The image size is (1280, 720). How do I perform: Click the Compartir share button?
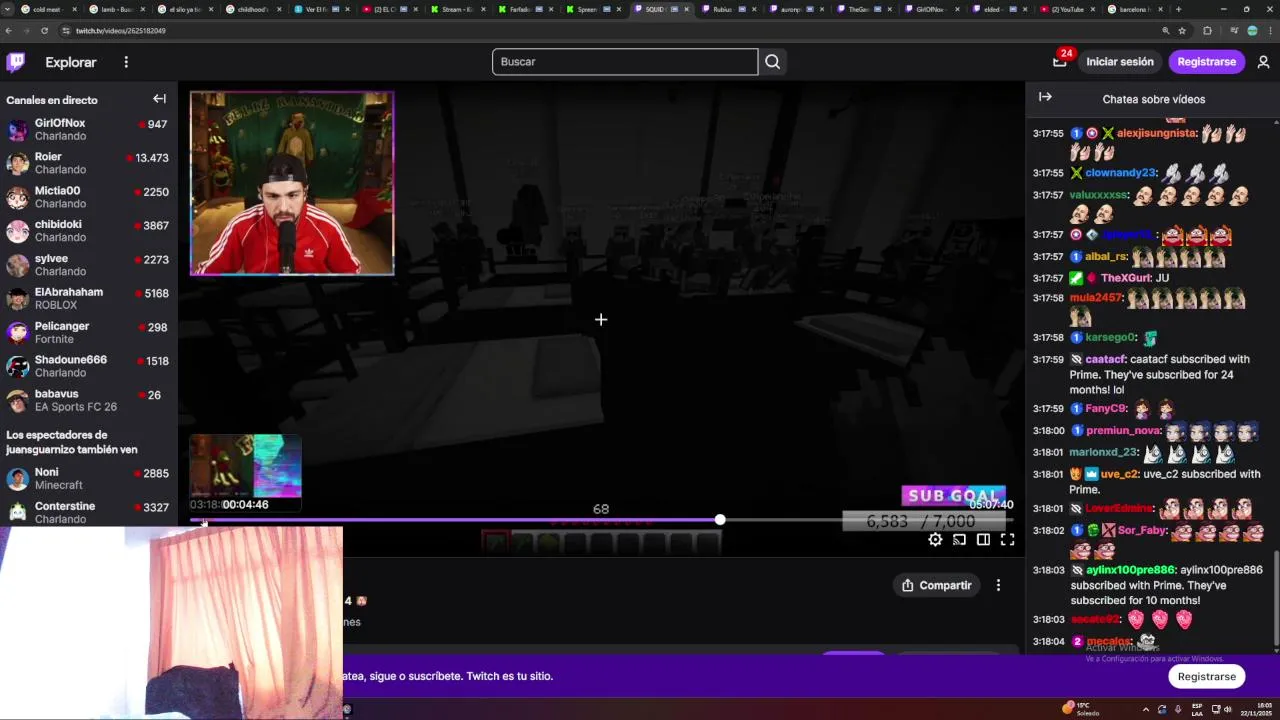point(936,585)
